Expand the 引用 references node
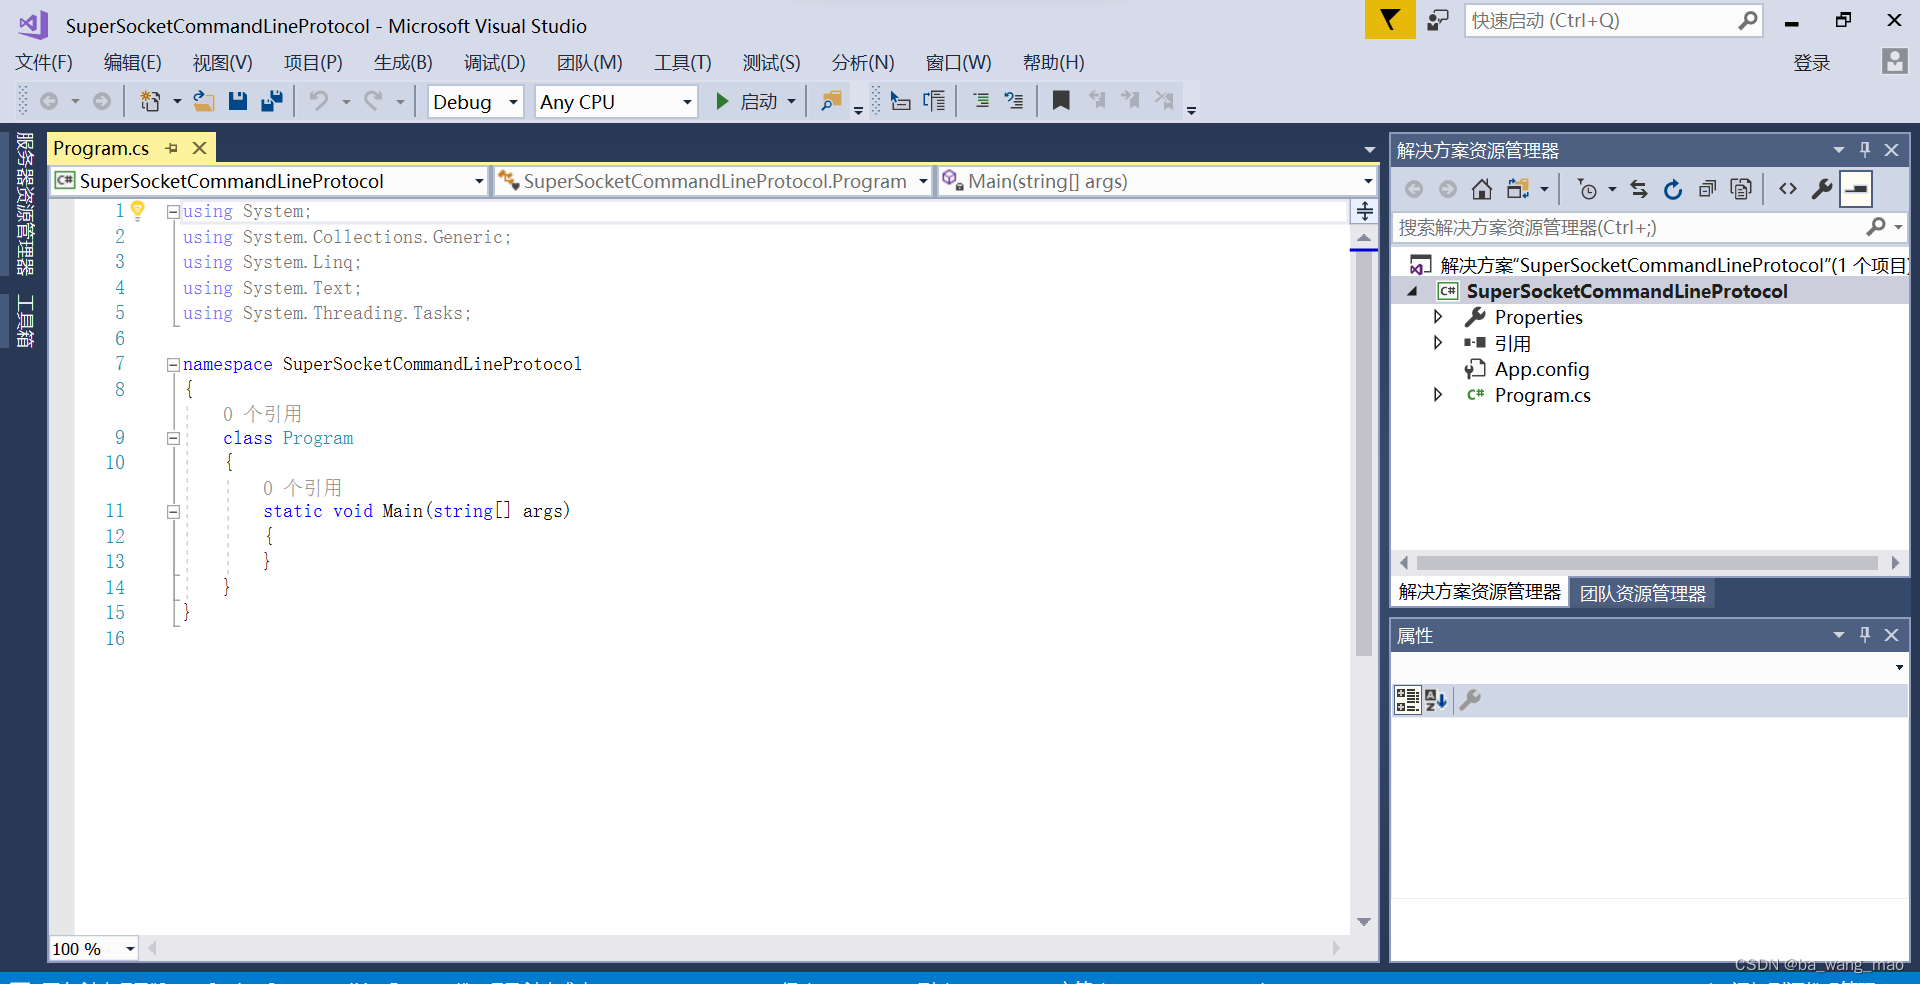The image size is (1920, 984). 1438,342
